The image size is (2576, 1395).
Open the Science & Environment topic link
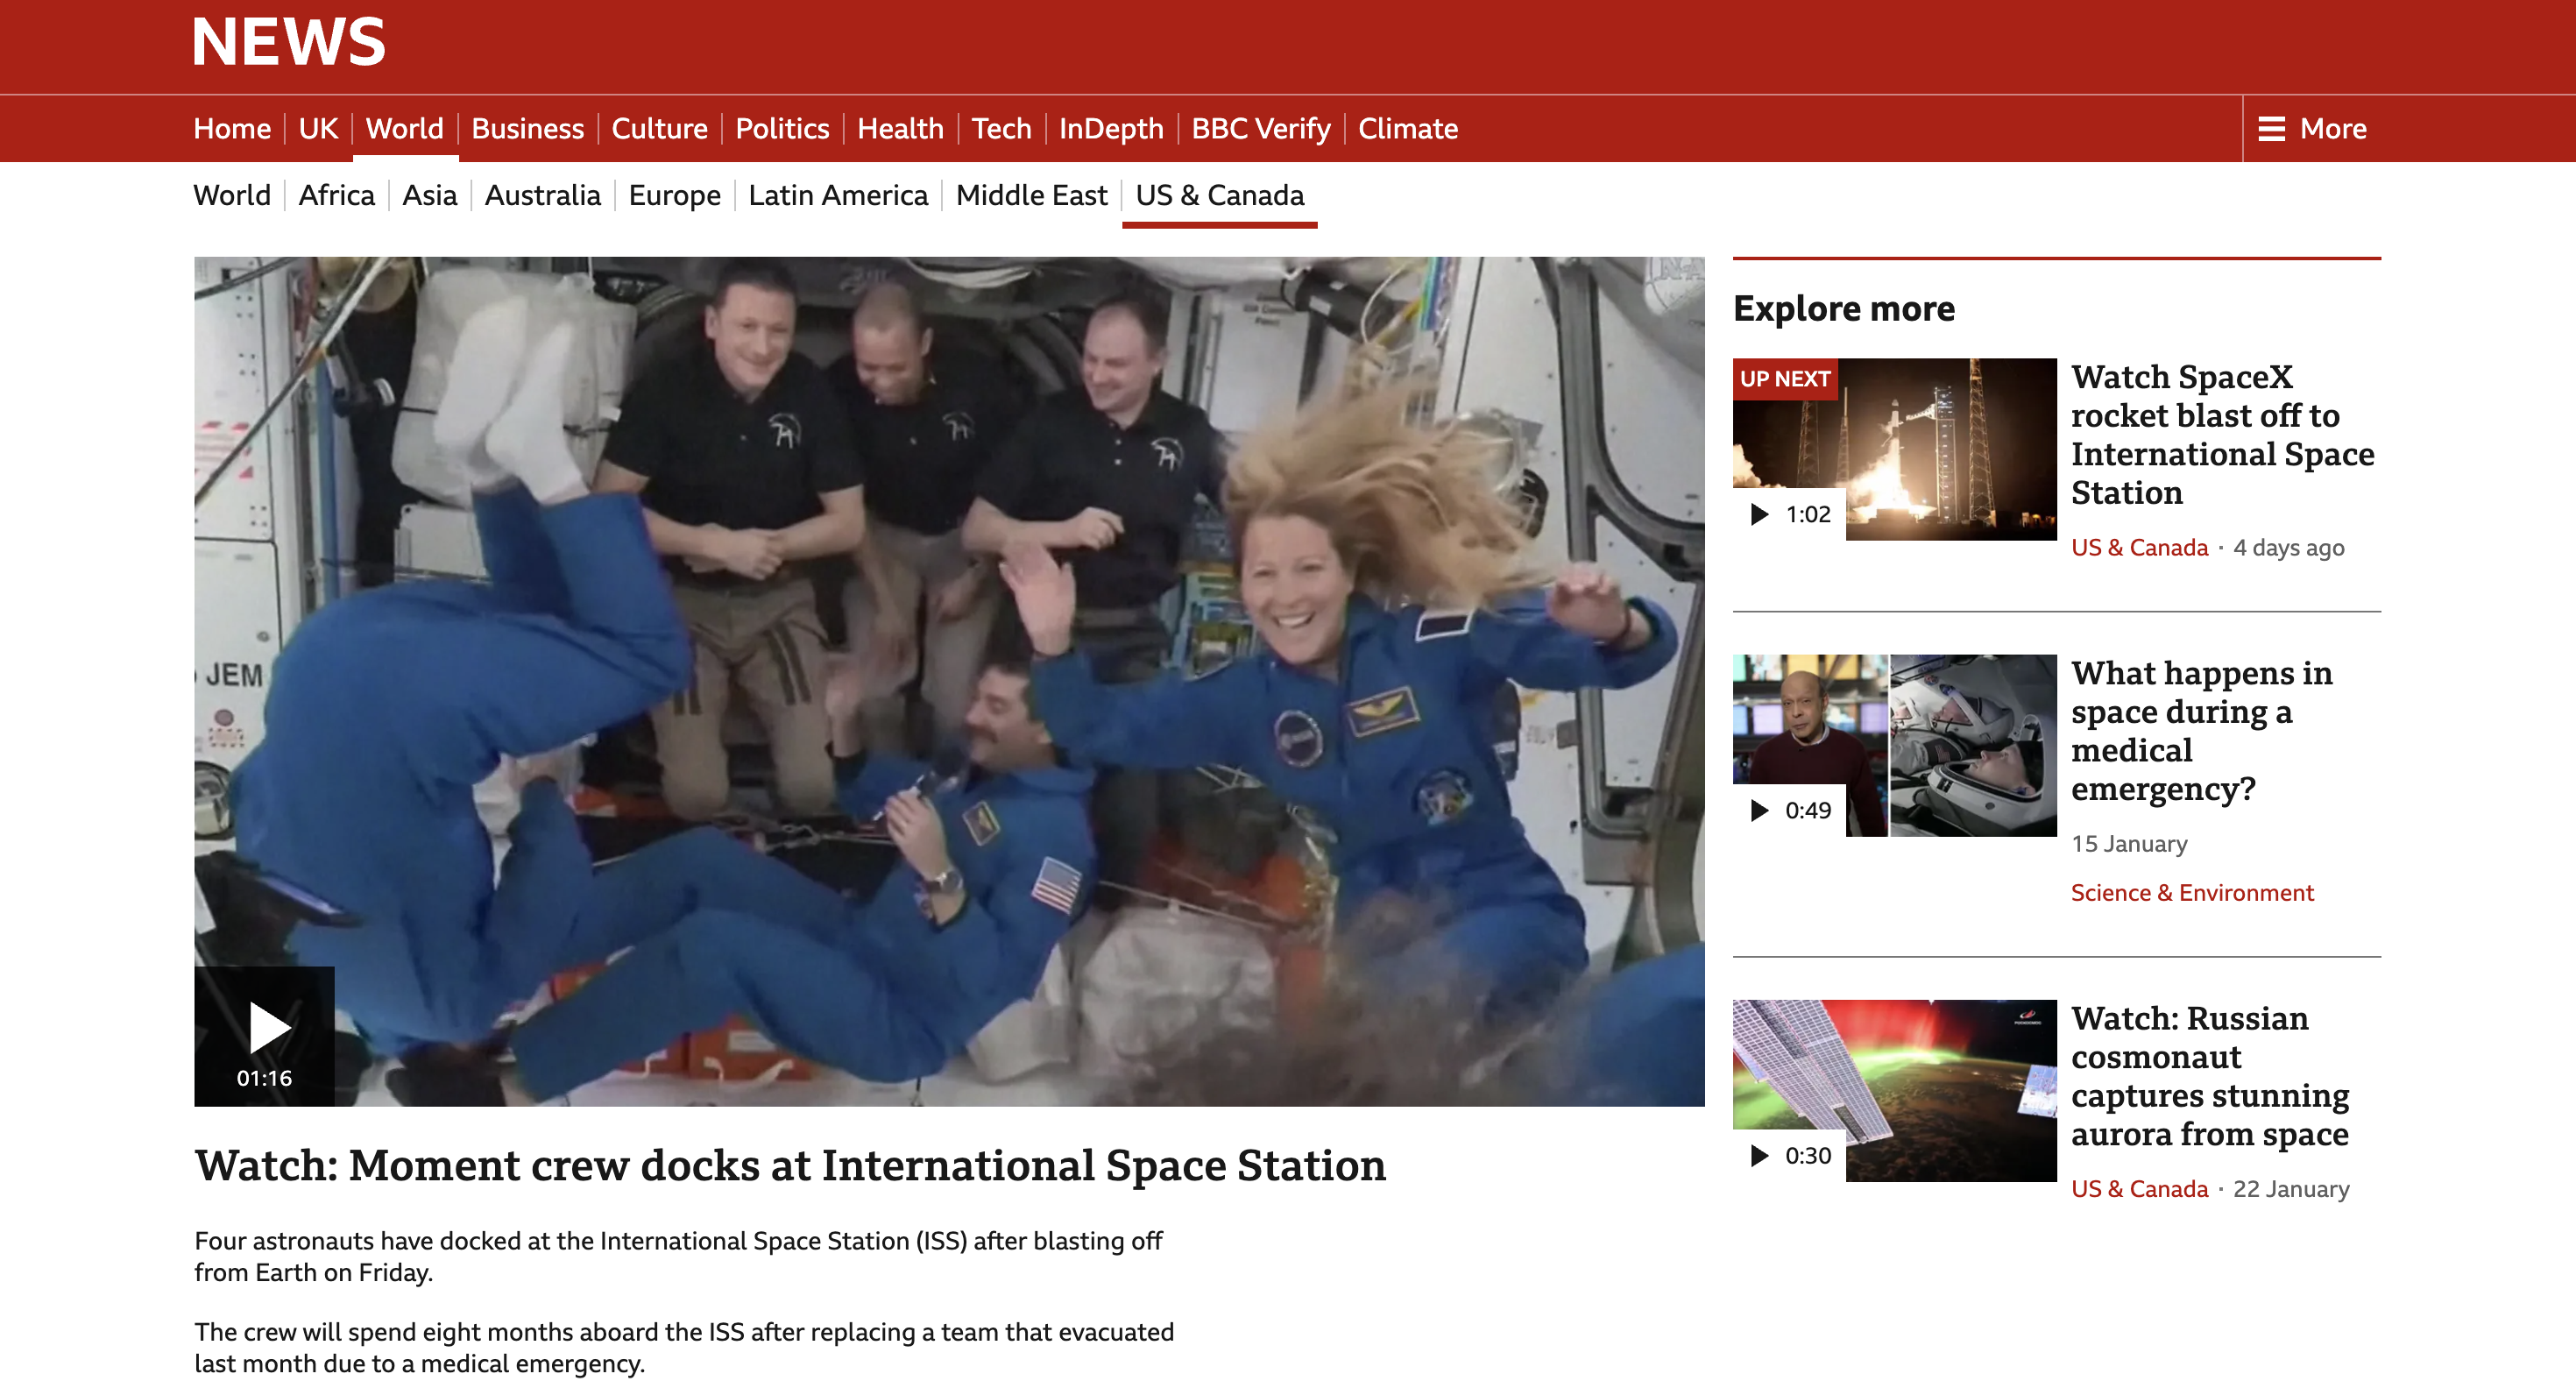coord(2191,892)
